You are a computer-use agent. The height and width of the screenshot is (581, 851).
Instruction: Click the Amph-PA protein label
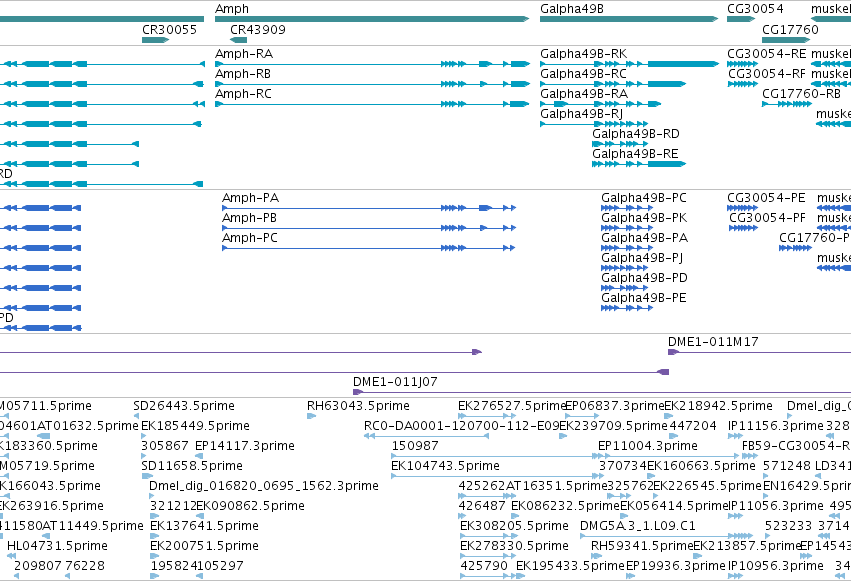tap(251, 198)
